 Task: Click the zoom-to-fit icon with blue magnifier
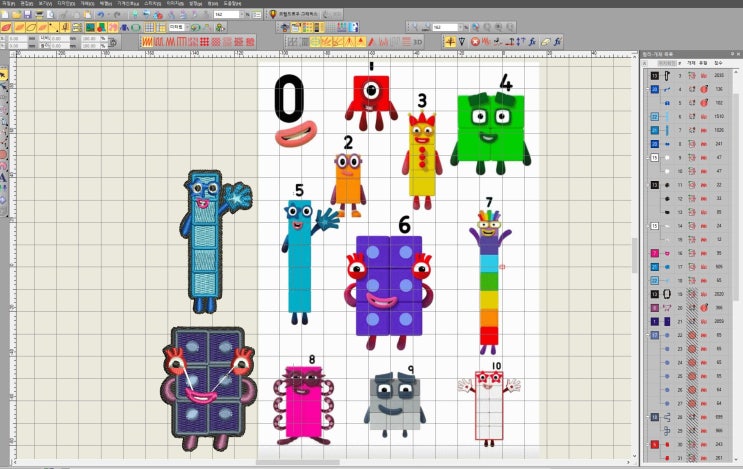475,27
